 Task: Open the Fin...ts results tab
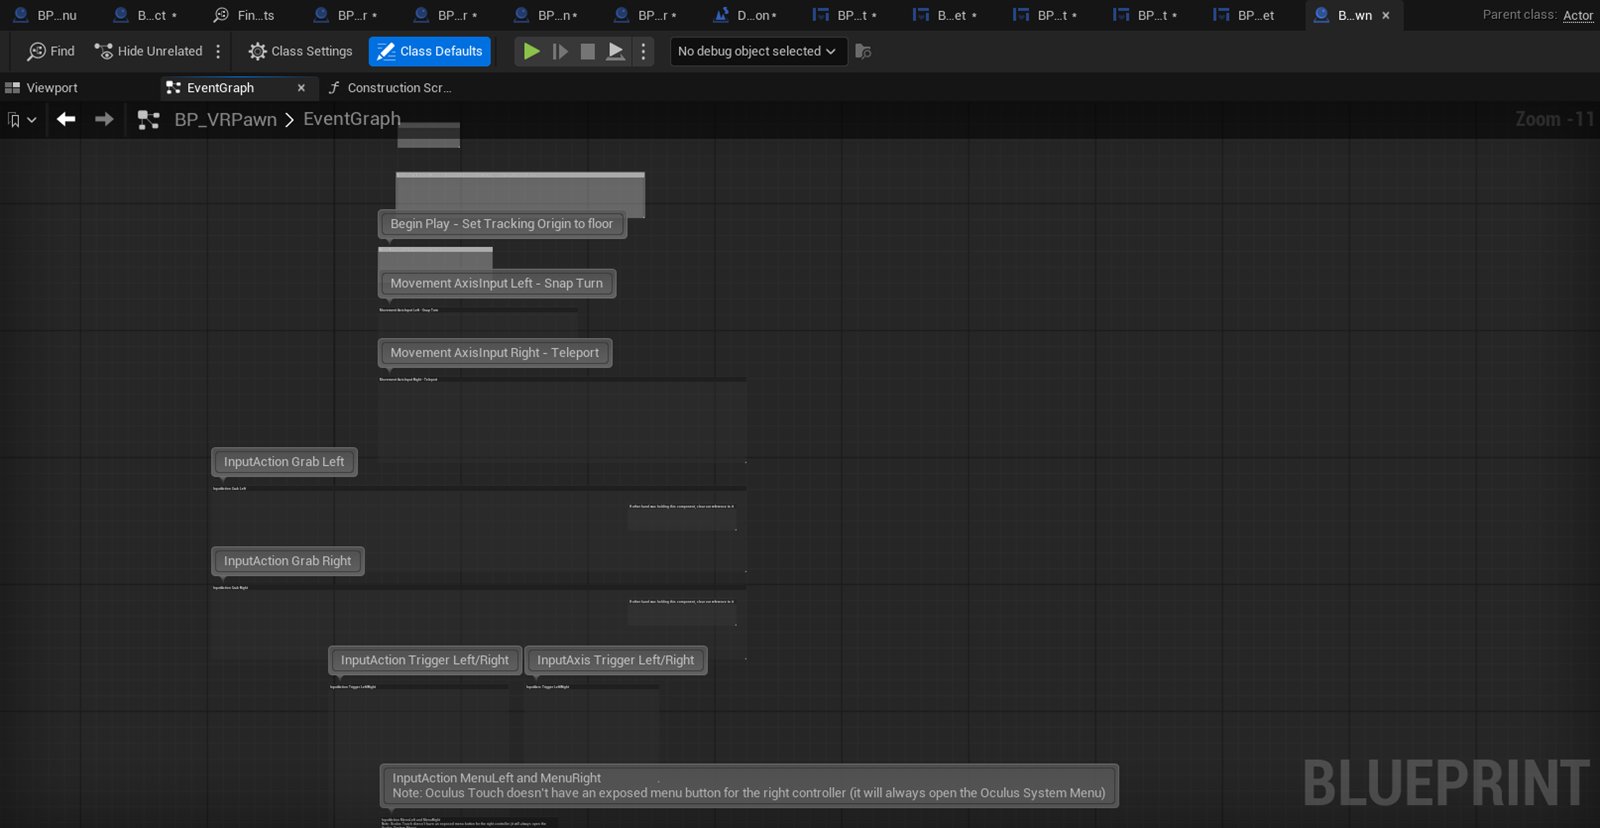point(246,15)
